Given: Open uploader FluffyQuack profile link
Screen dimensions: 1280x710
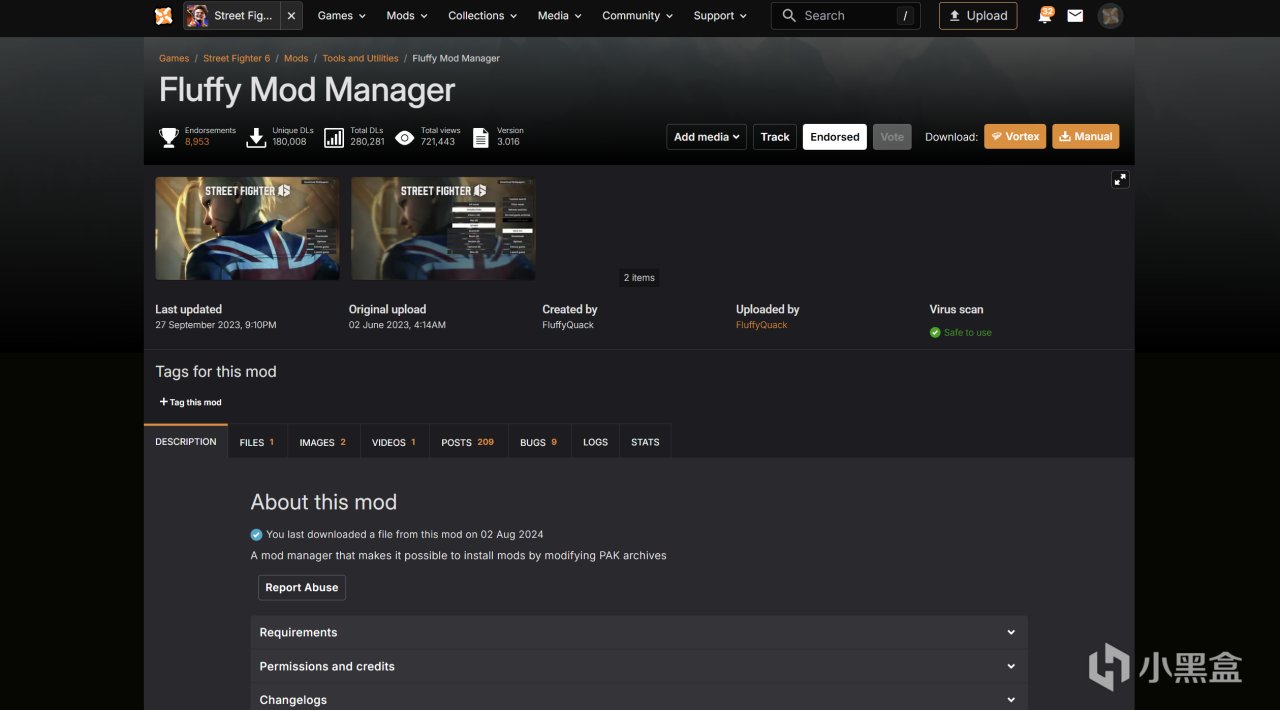Looking at the screenshot, I should click(x=762, y=325).
